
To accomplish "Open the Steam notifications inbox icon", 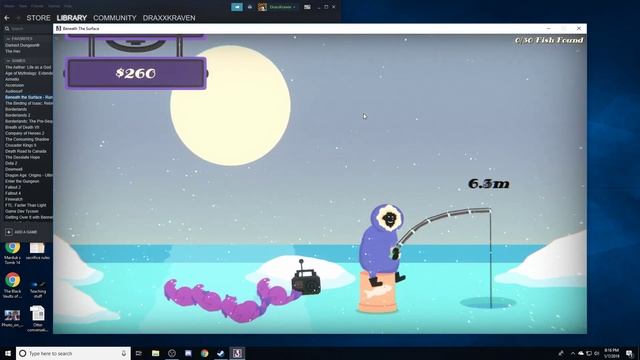I will [x=250, y=7].
